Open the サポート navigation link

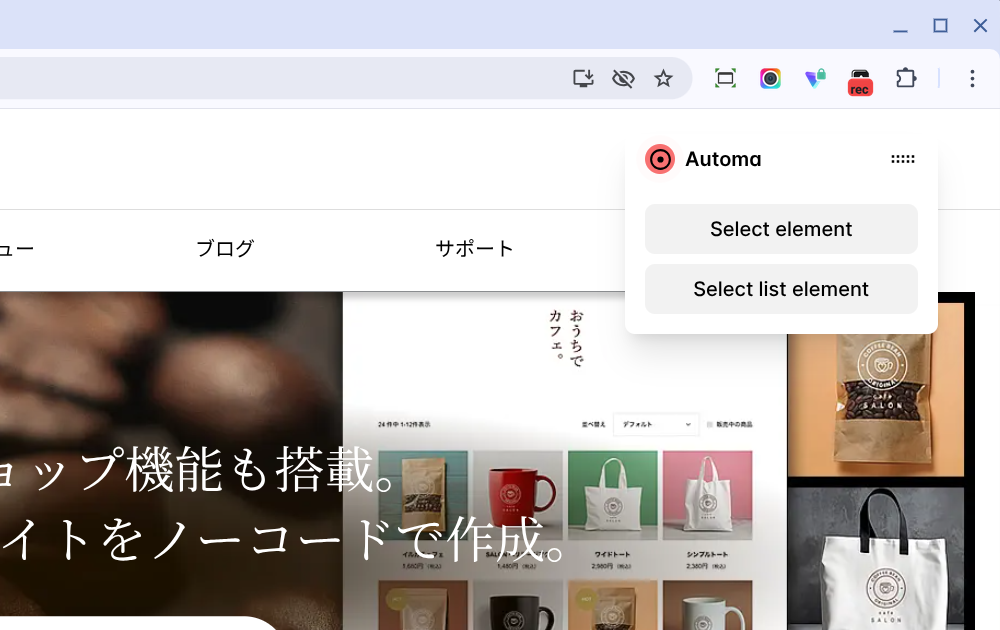pos(474,248)
